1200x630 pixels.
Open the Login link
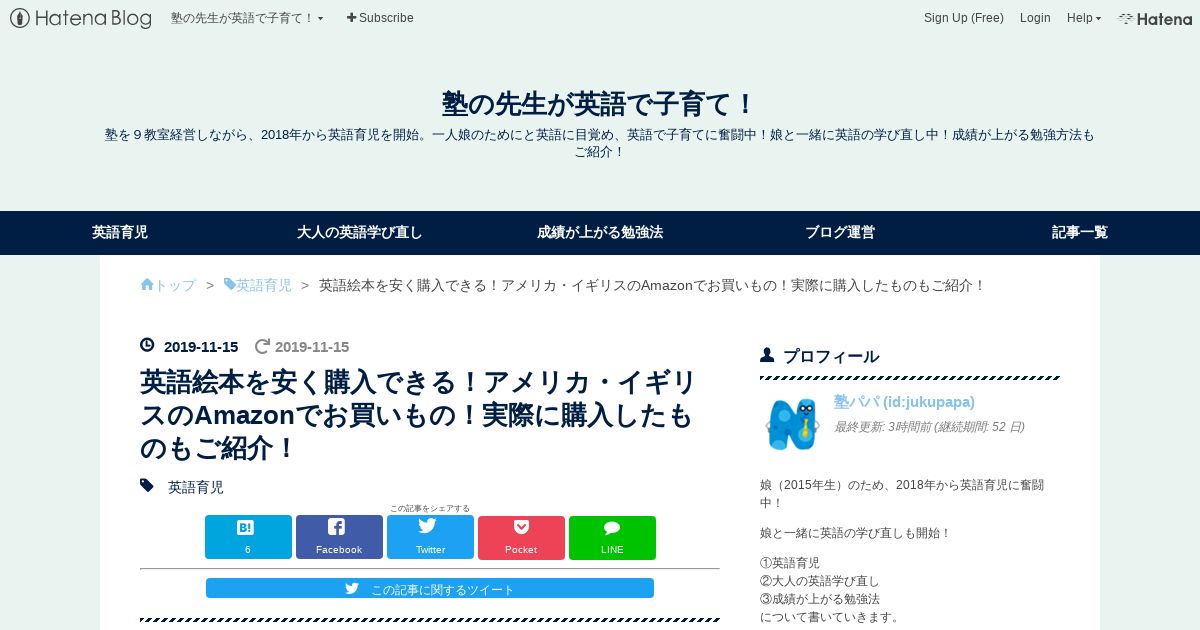tap(1035, 18)
